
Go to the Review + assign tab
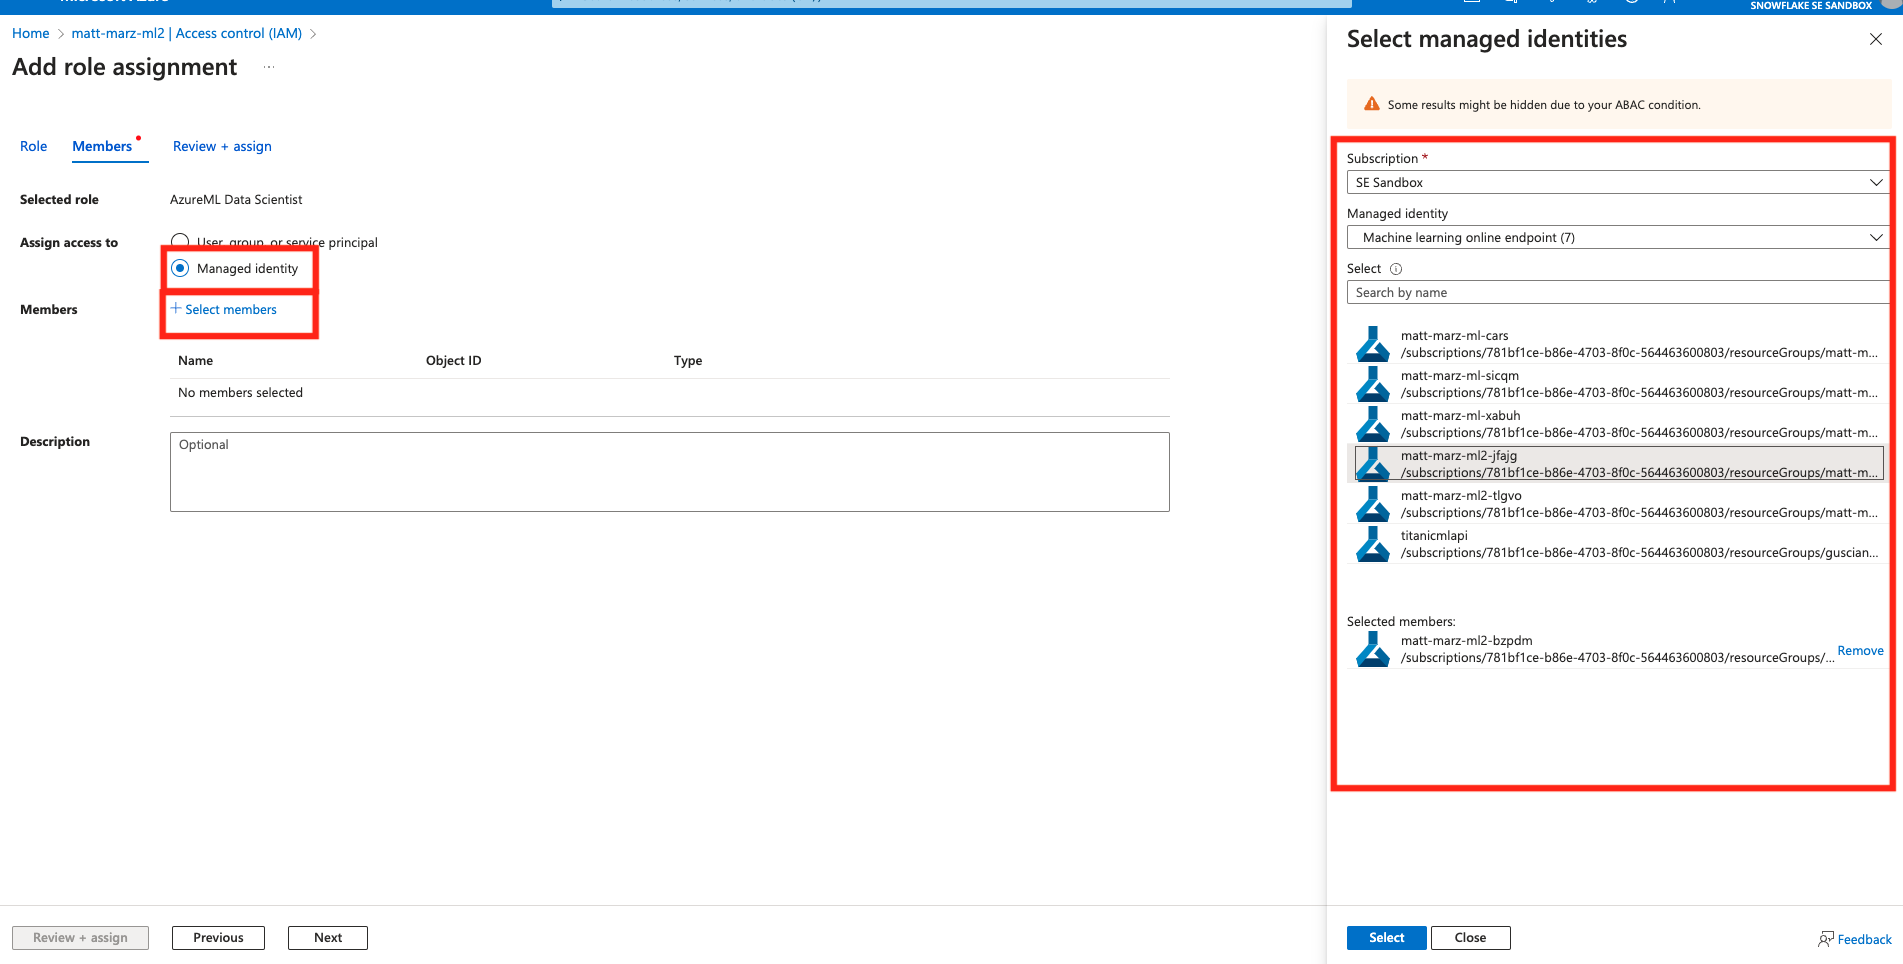tap(222, 146)
